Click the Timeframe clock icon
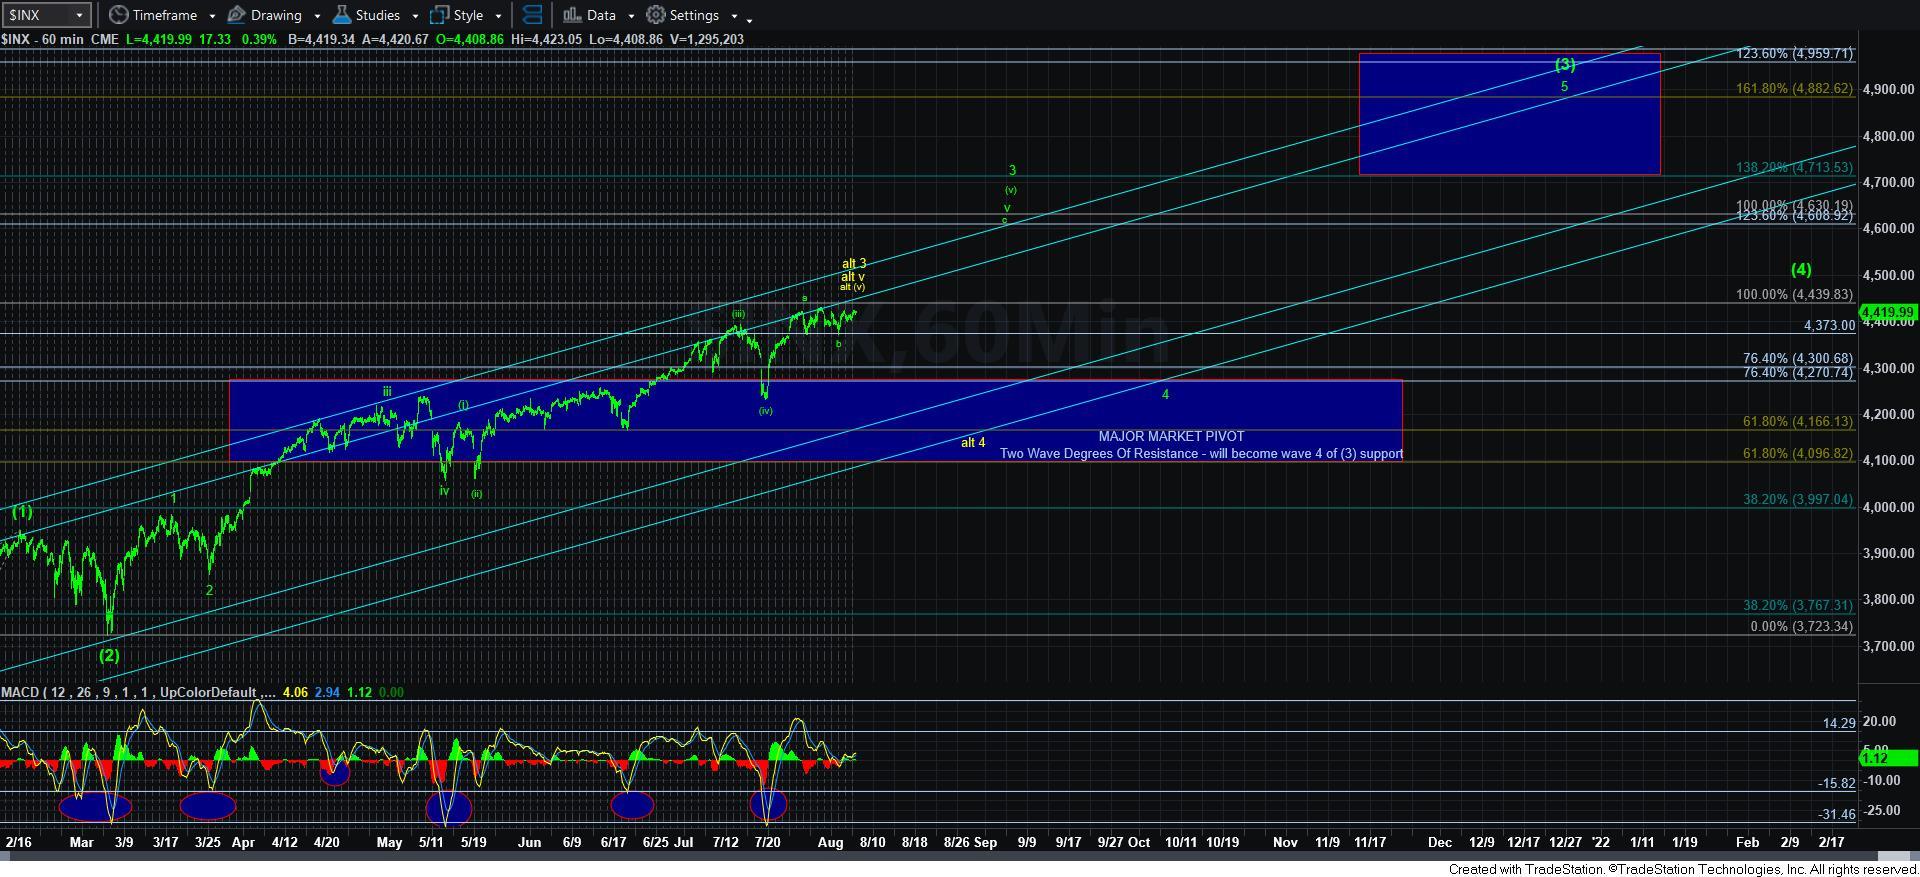Viewport: 1920px width, 877px height. (x=118, y=15)
